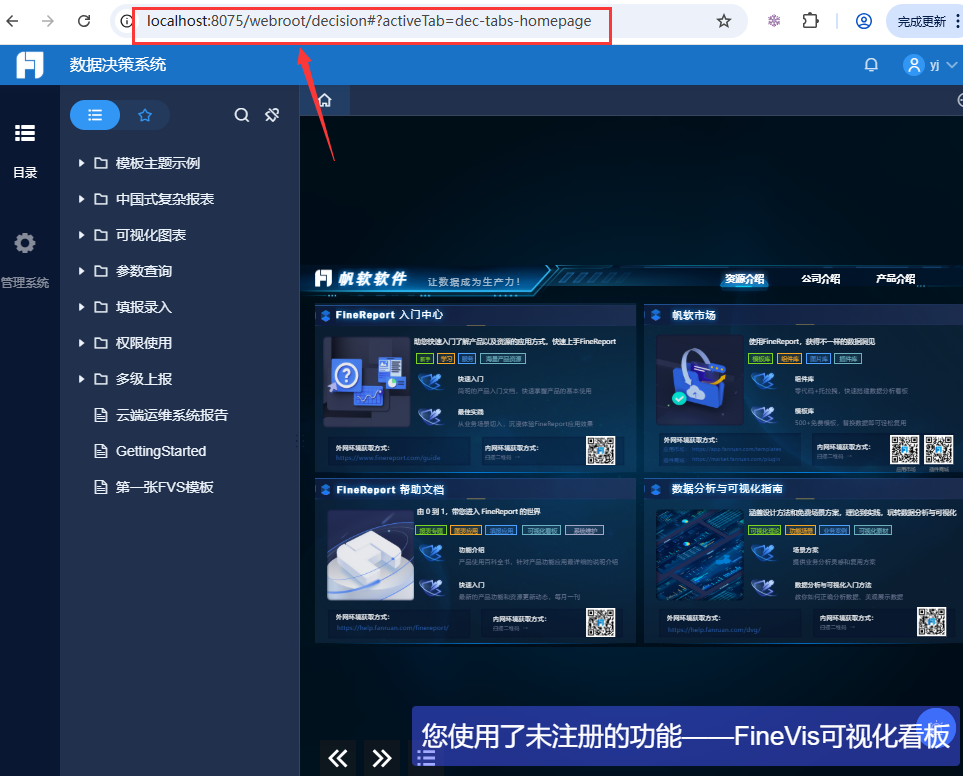The height and width of the screenshot is (776, 963).
Task: Click the QR code in the 入门中心 card
Action: click(x=600, y=450)
